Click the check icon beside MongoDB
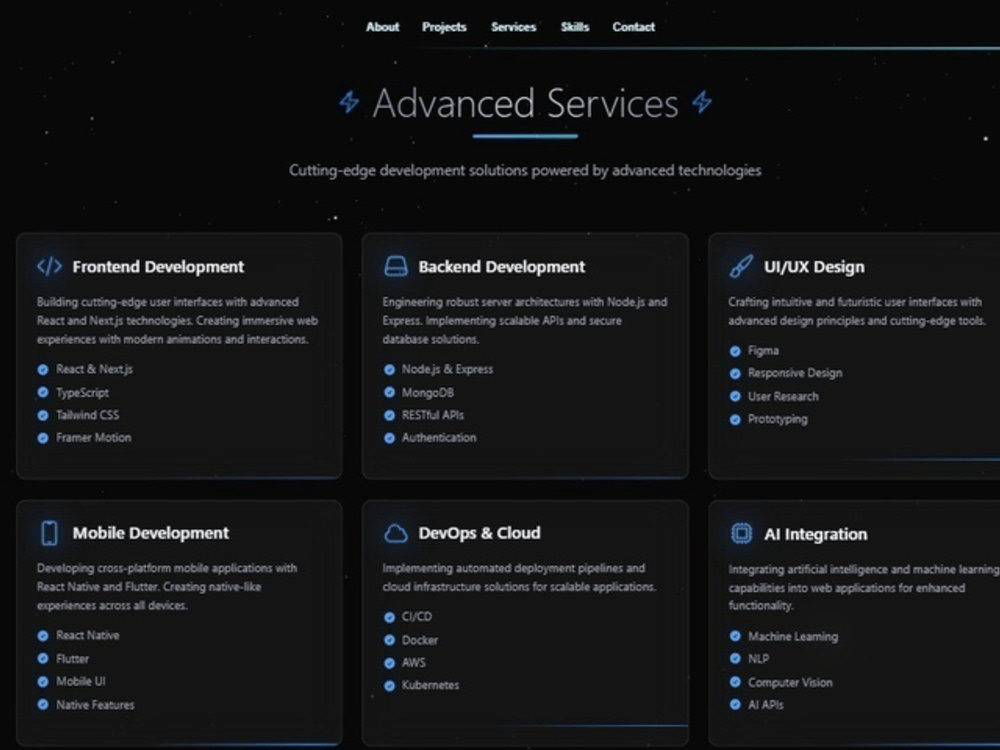 pyautogui.click(x=389, y=392)
